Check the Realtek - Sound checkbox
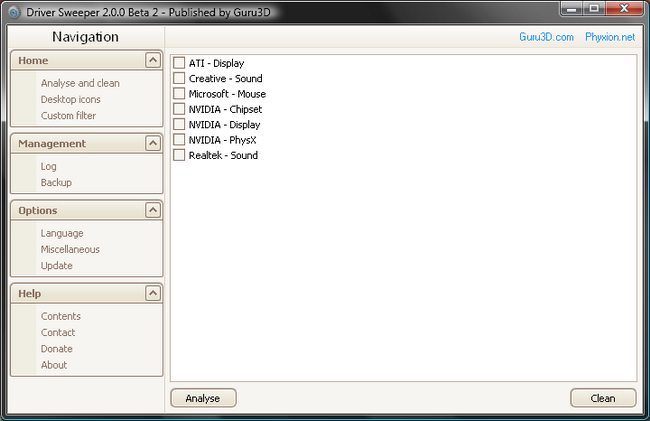 coord(179,155)
